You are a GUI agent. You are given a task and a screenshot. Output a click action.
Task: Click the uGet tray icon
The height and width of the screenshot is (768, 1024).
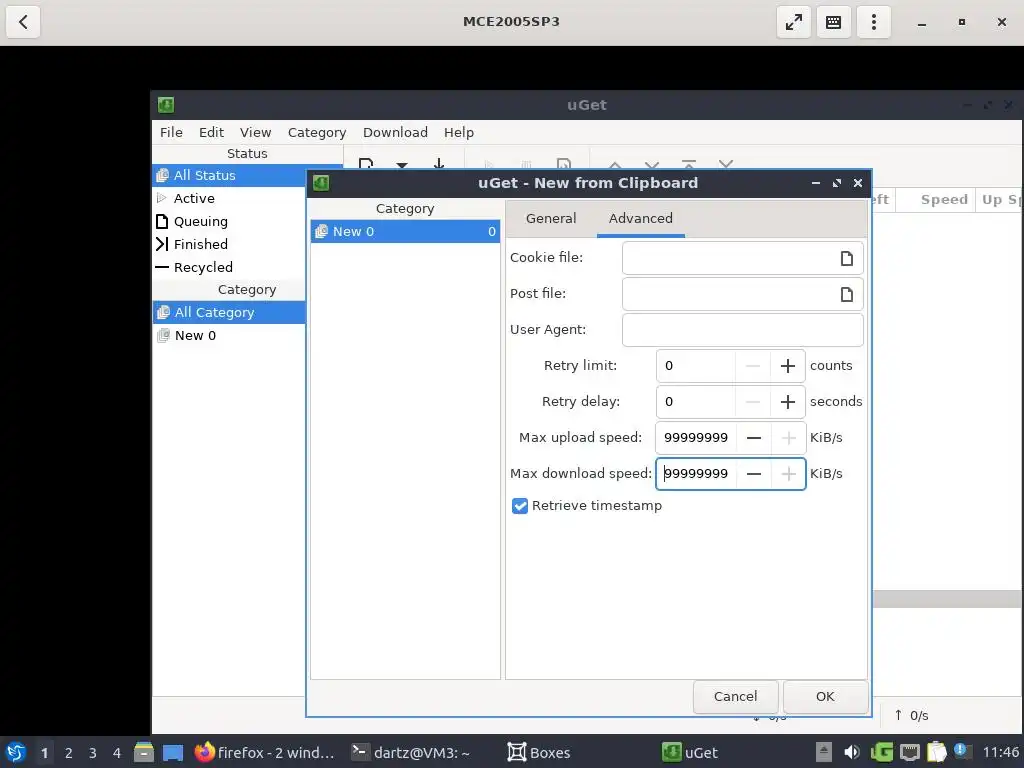pos(881,752)
